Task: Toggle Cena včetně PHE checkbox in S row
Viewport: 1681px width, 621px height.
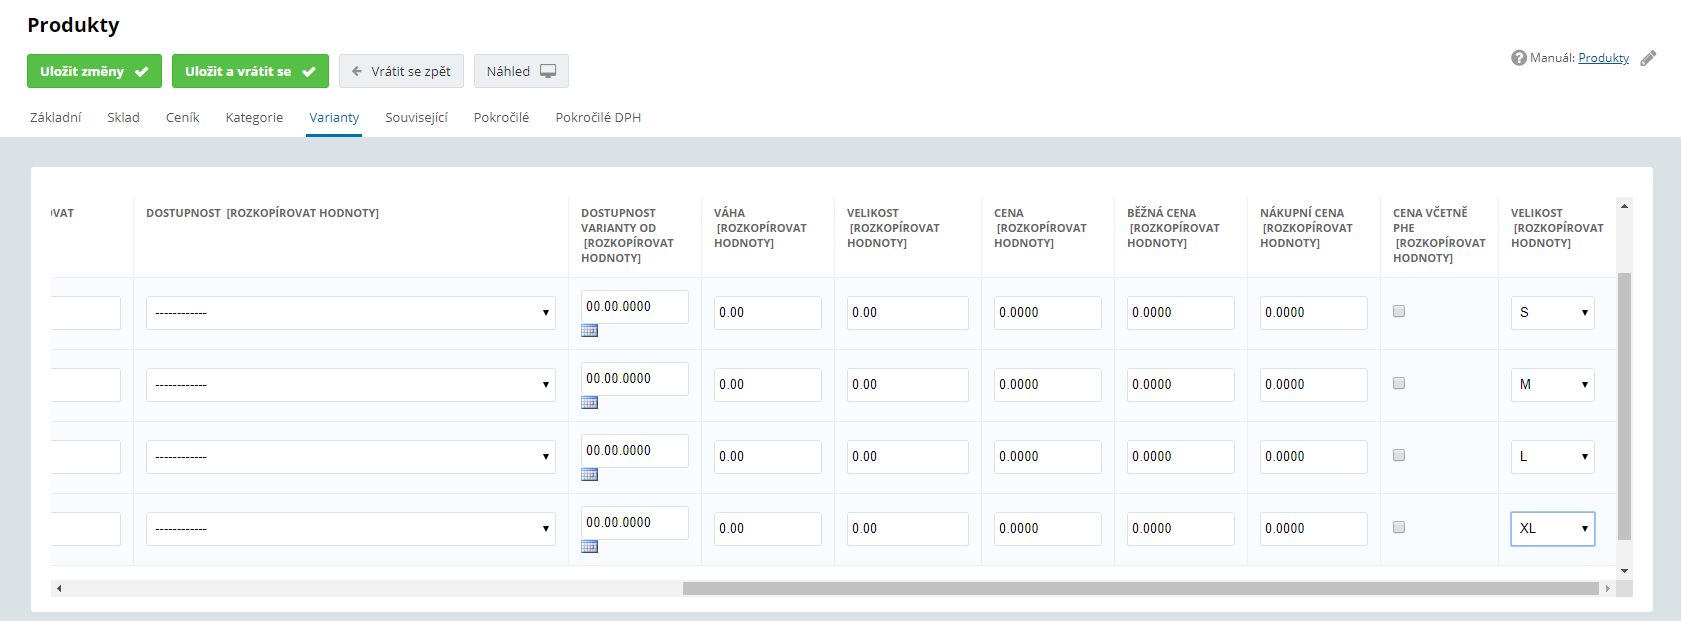Action: coord(1399,311)
